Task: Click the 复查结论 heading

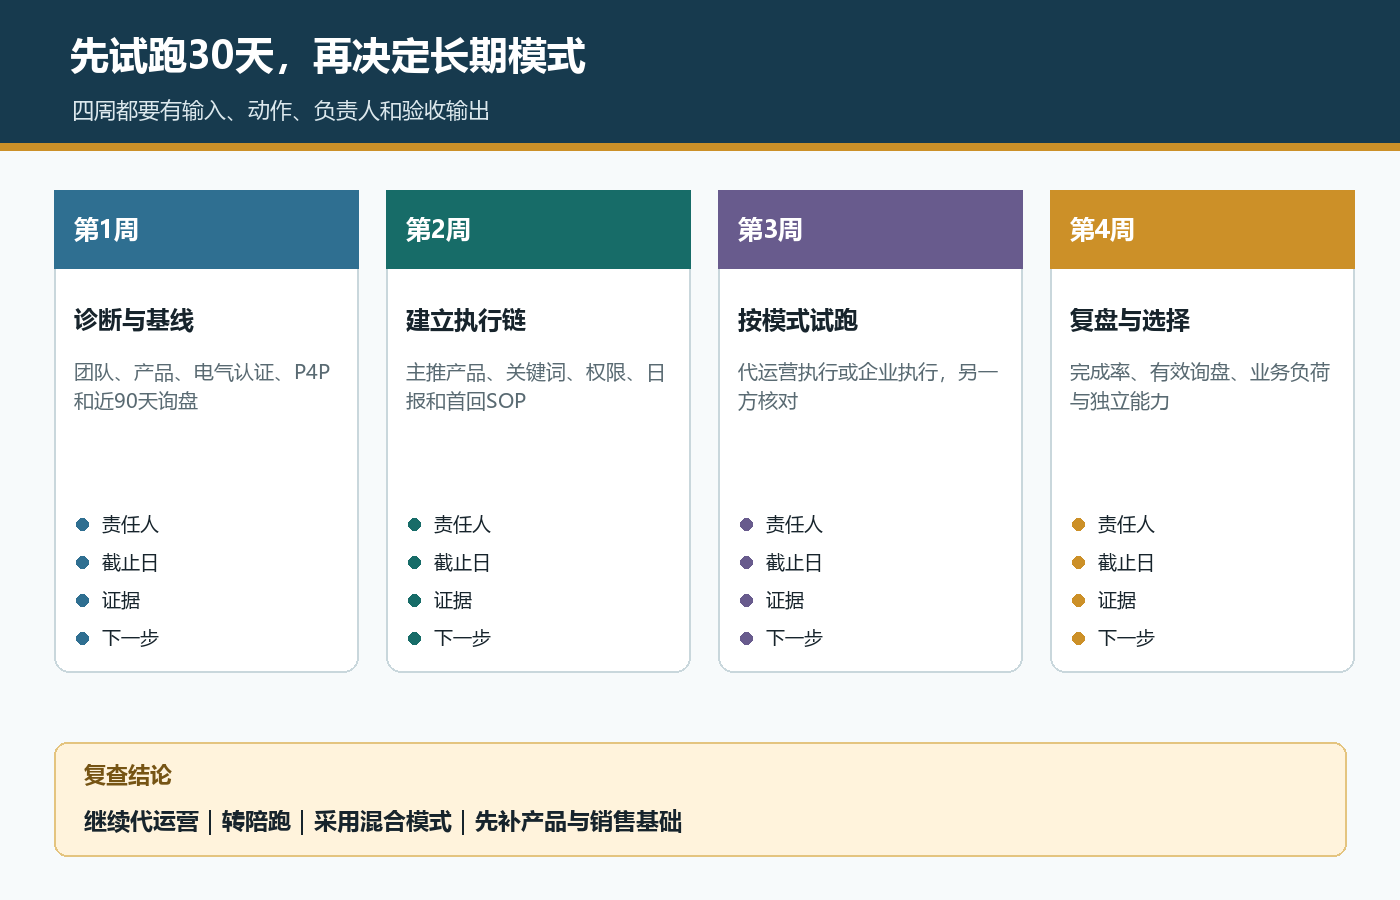Action: tap(128, 776)
